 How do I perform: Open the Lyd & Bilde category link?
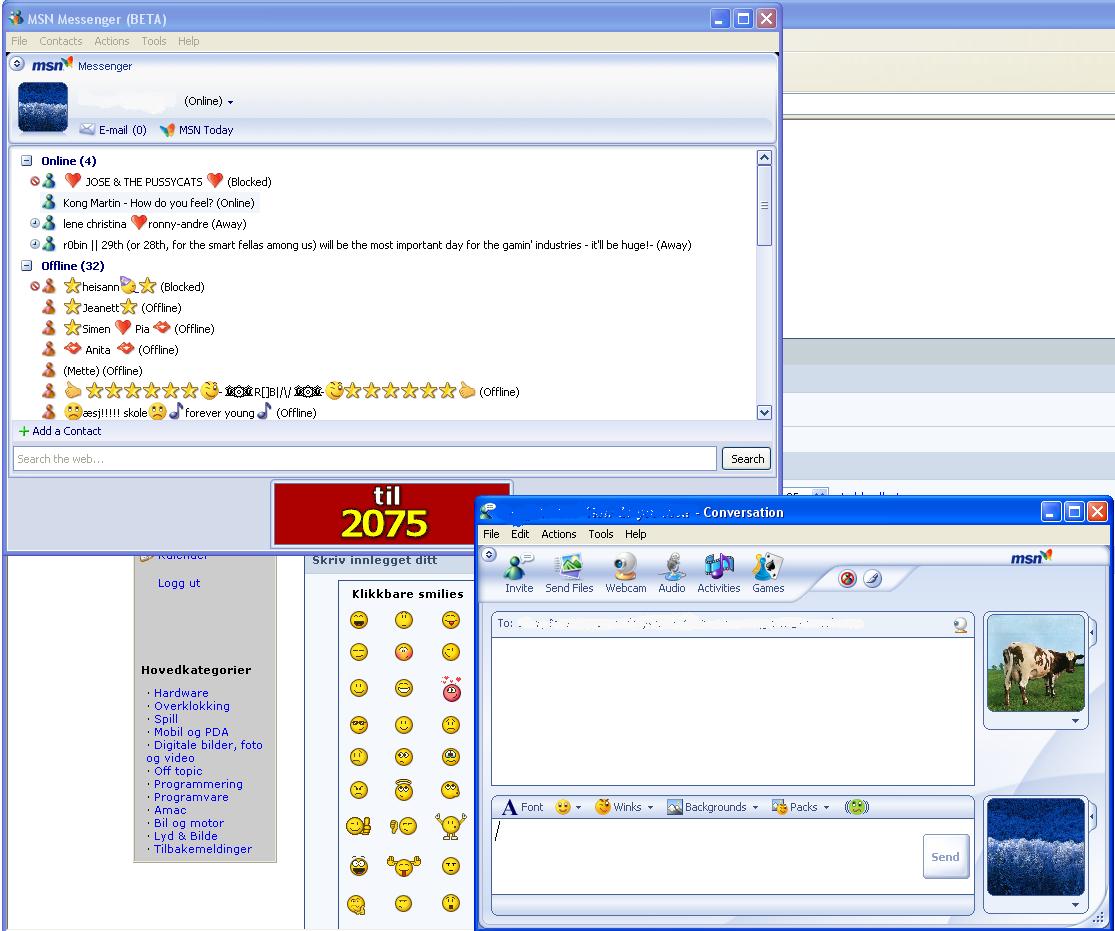point(186,836)
